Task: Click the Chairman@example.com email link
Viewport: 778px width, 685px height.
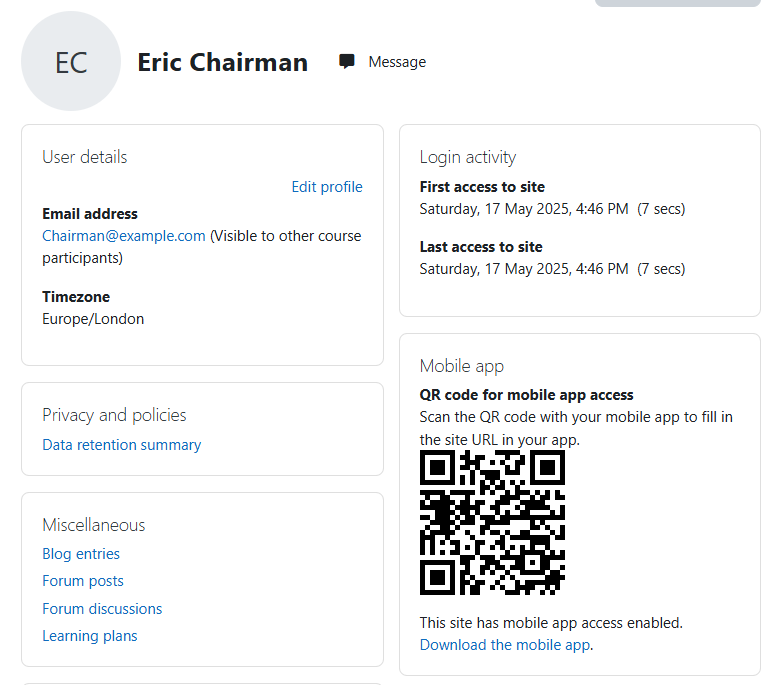Action: tap(124, 236)
